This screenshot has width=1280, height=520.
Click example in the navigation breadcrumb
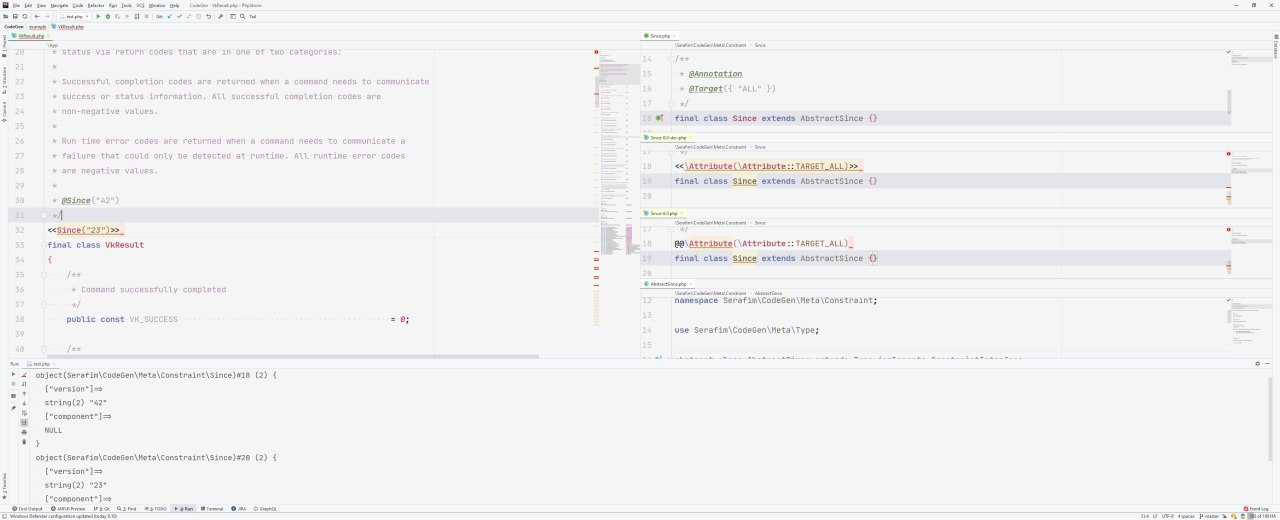click(37, 26)
